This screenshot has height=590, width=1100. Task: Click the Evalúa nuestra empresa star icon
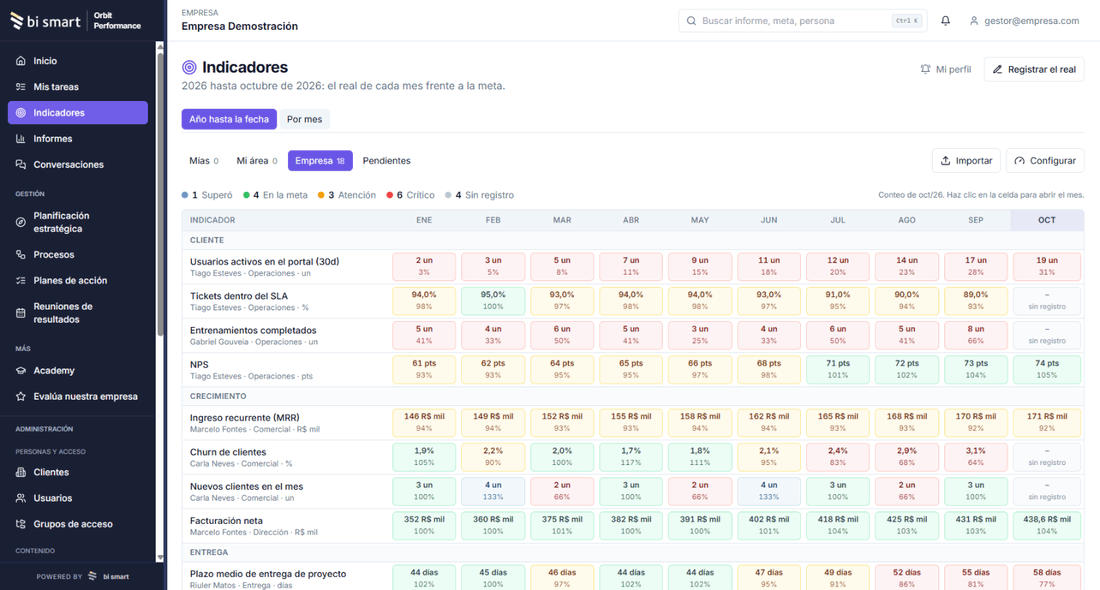tap(21, 396)
